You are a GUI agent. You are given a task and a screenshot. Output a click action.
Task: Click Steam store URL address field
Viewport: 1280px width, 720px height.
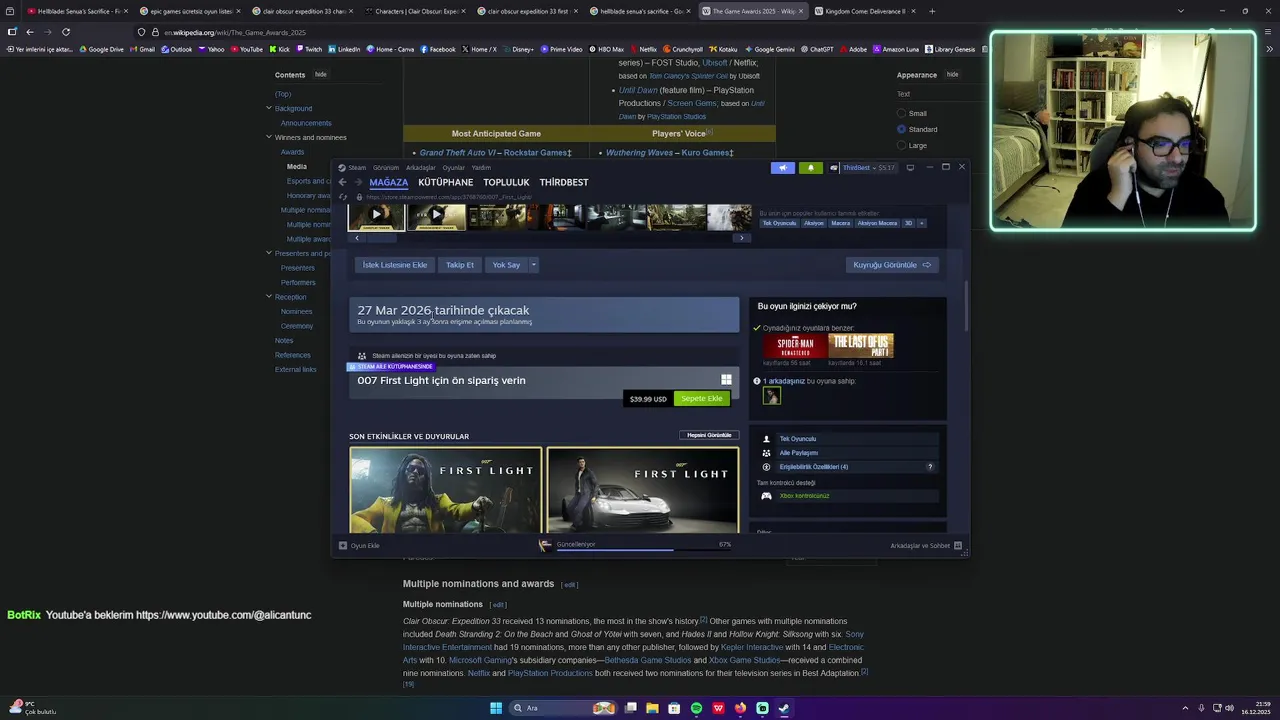coord(450,197)
